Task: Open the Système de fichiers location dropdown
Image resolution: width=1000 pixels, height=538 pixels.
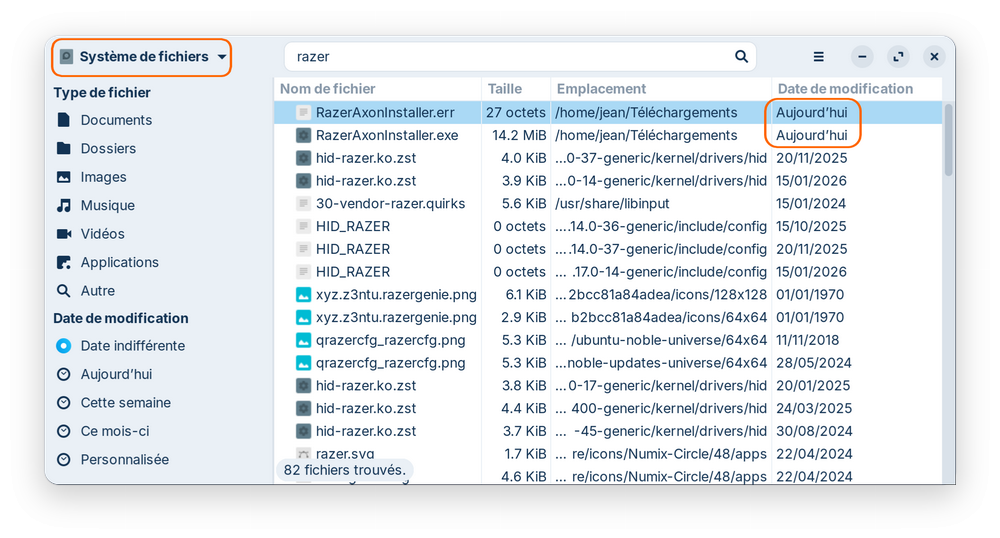Action: pyautogui.click(x=143, y=57)
